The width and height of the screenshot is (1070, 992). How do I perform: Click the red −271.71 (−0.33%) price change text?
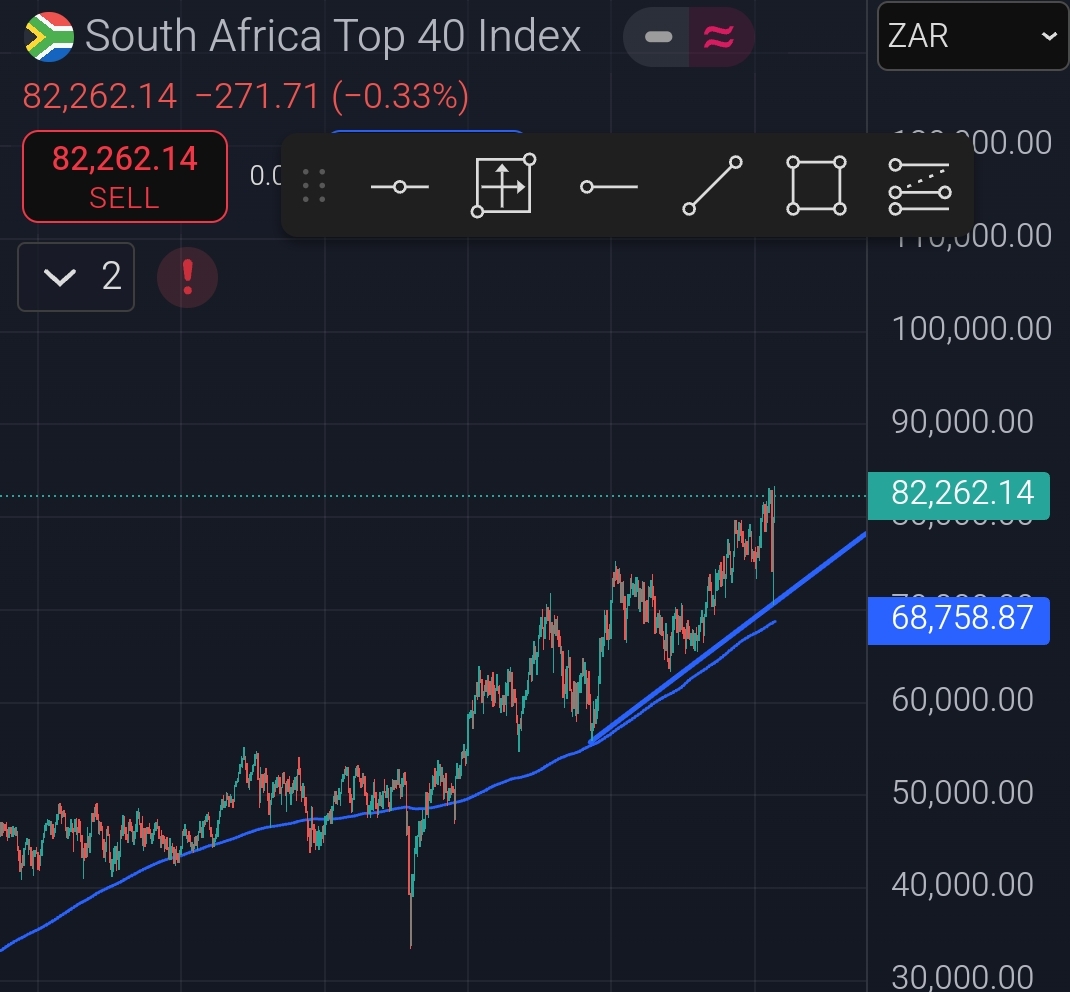click(331, 97)
